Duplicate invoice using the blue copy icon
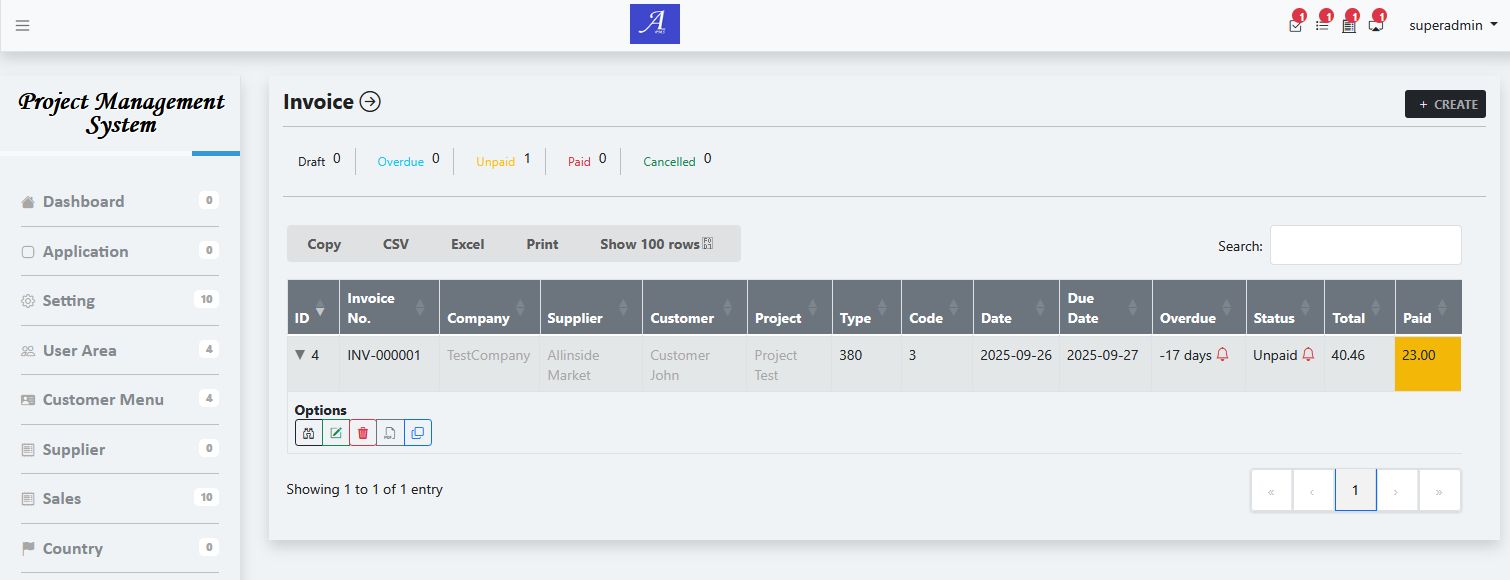This screenshot has height=580, width=1510. click(418, 433)
